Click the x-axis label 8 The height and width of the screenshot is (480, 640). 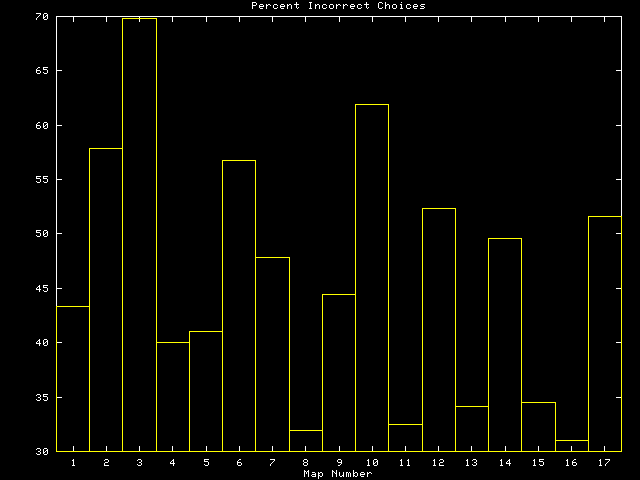pyautogui.click(x=306, y=462)
